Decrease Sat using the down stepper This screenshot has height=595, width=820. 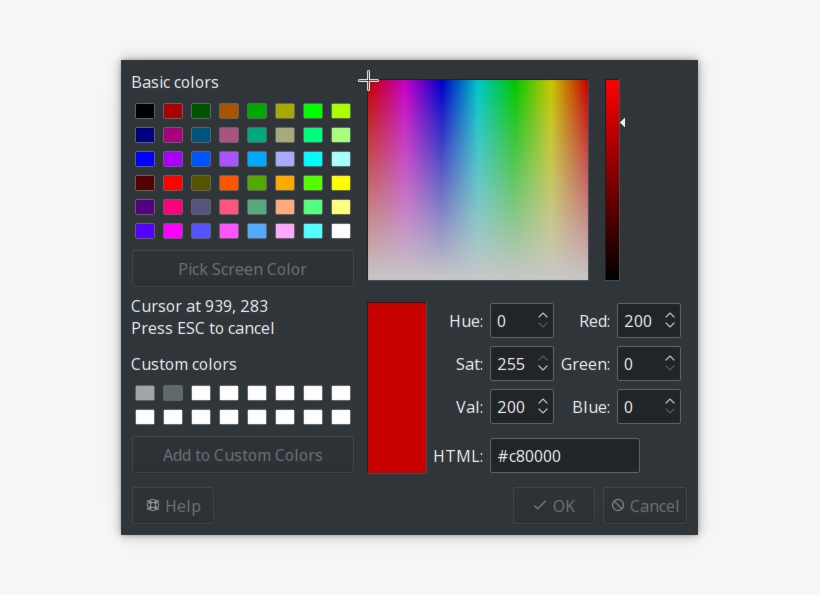point(543,370)
